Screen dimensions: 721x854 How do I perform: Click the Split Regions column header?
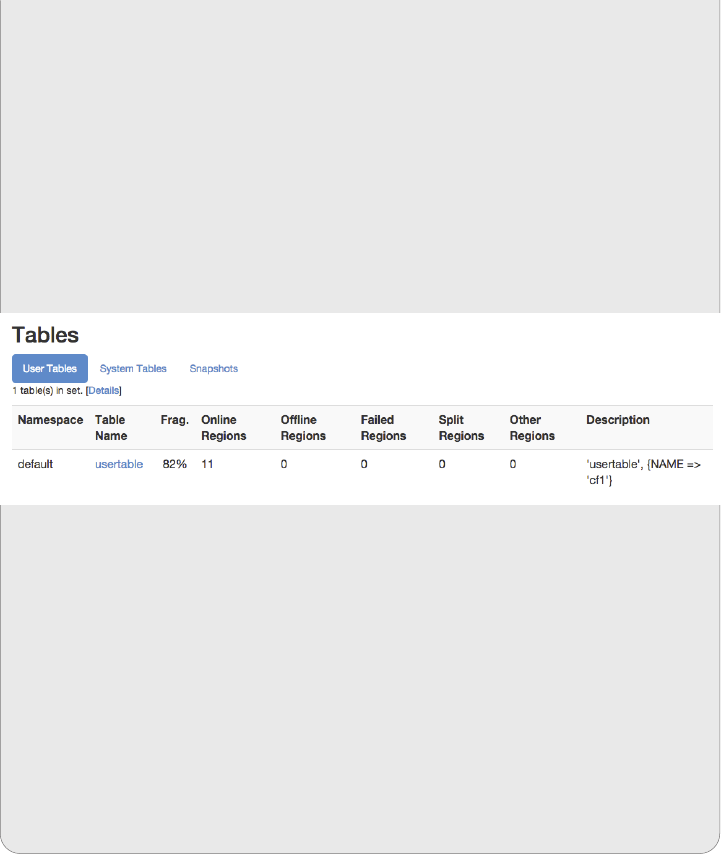coord(461,428)
